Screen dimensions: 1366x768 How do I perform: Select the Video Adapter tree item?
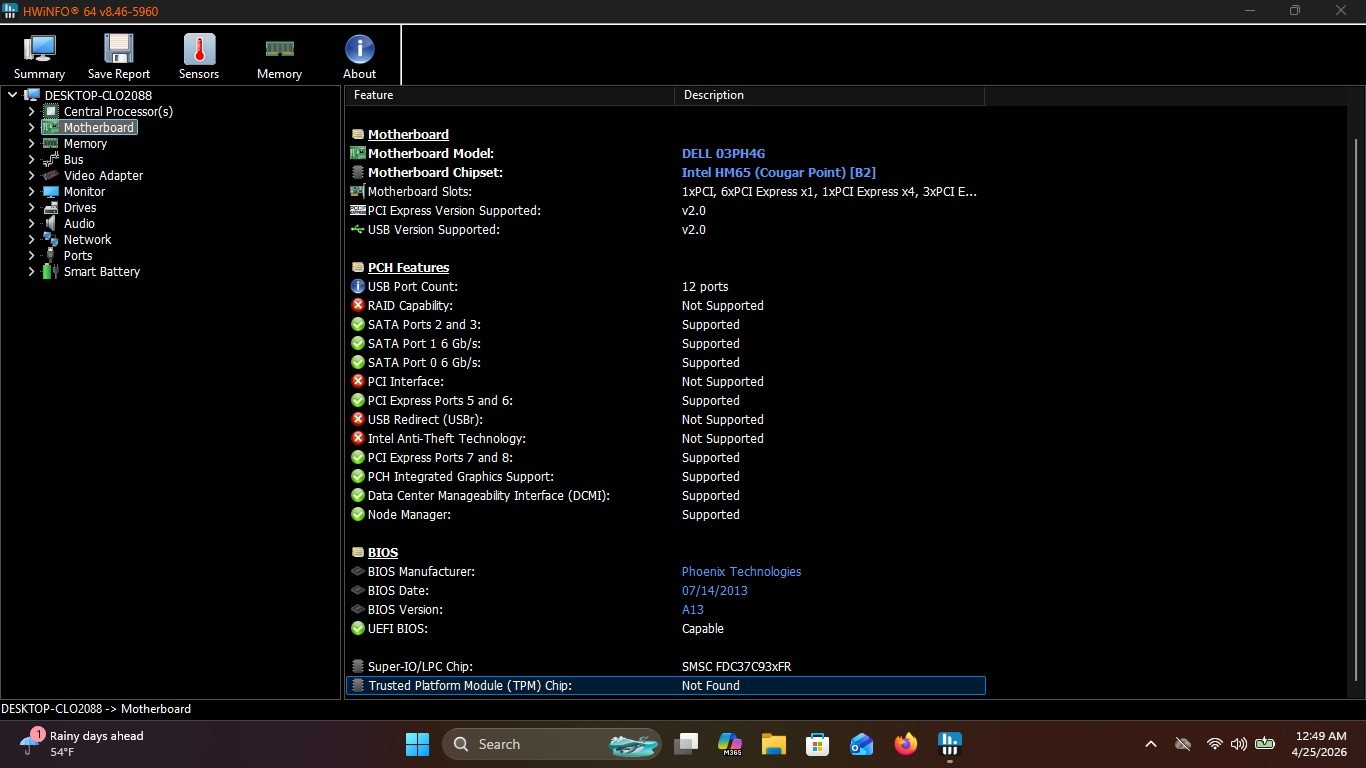pos(103,175)
